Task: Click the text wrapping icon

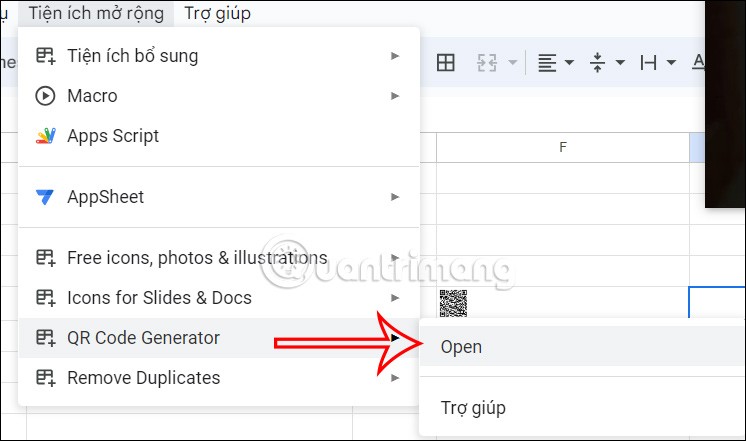Action: point(648,62)
